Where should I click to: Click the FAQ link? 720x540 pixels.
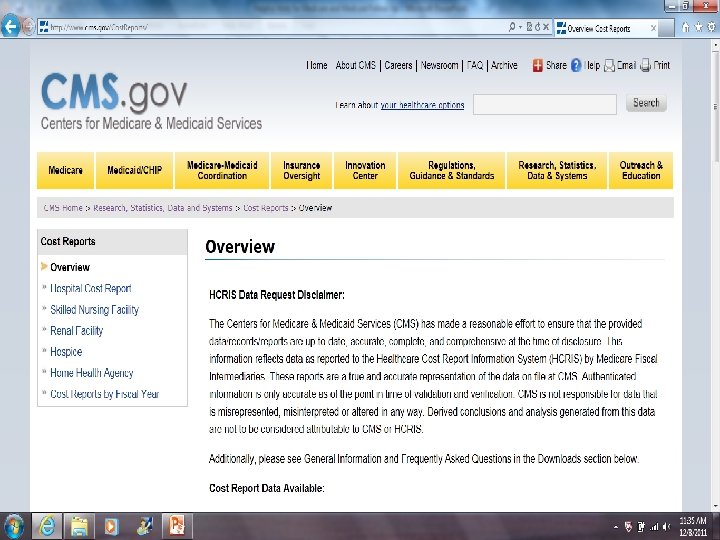tap(475, 65)
